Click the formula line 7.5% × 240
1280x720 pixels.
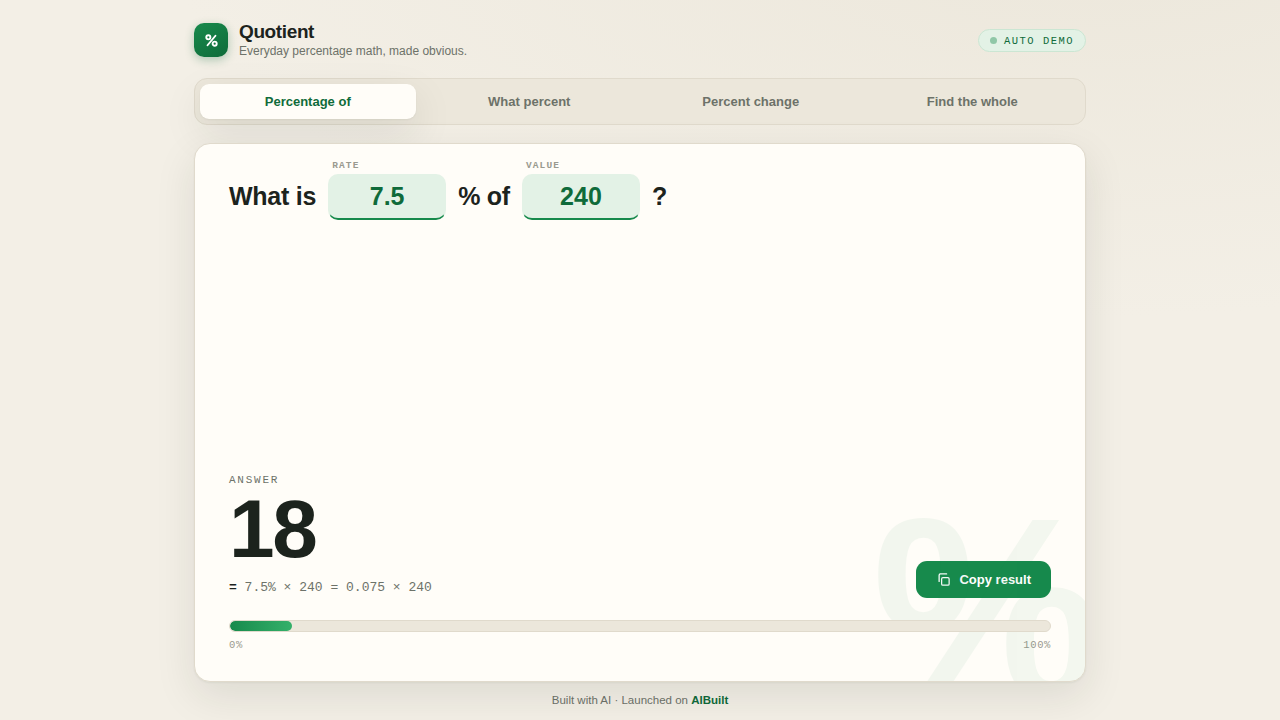331,587
